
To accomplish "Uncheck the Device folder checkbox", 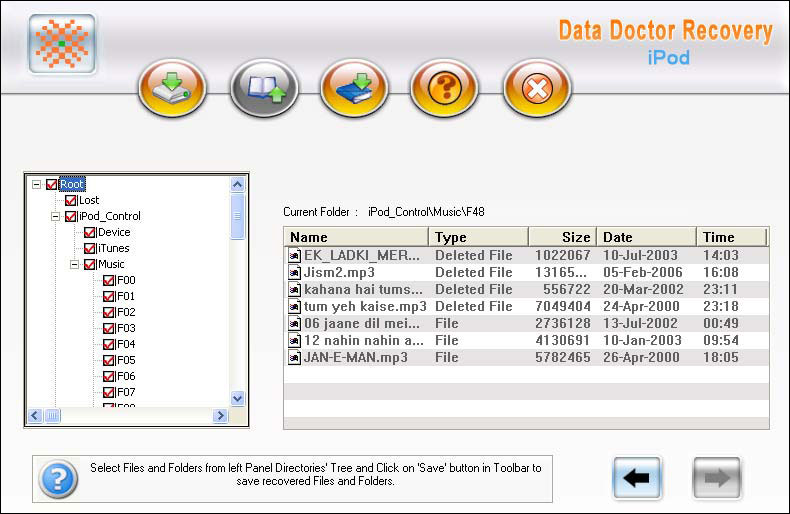I will tap(90, 233).
